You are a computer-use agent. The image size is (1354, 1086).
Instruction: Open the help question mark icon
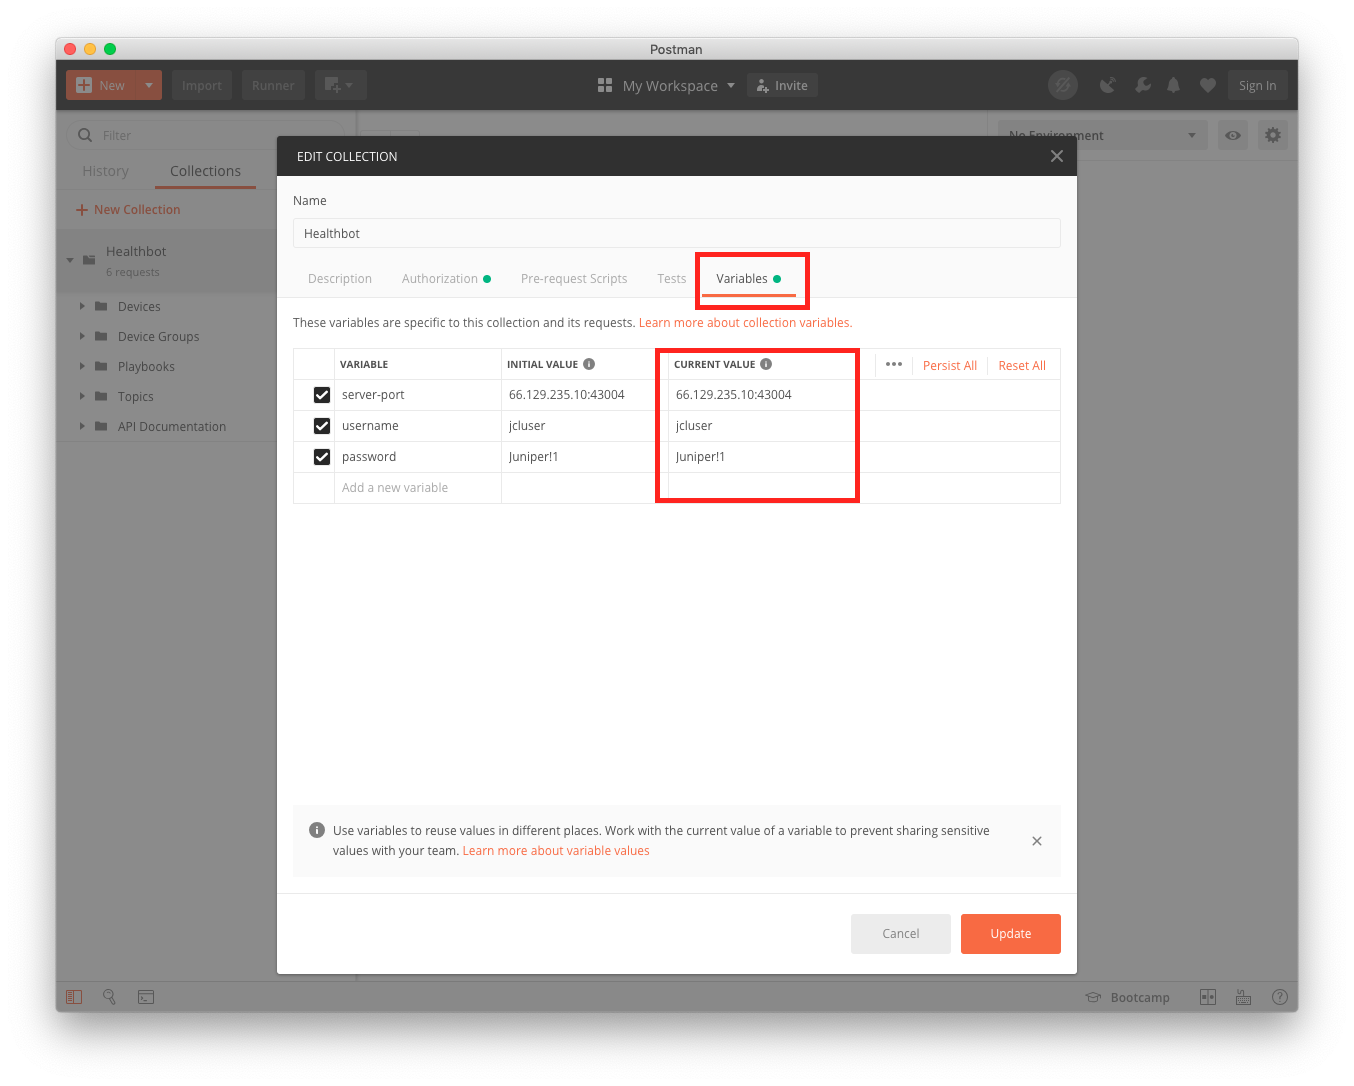click(1279, 997)
